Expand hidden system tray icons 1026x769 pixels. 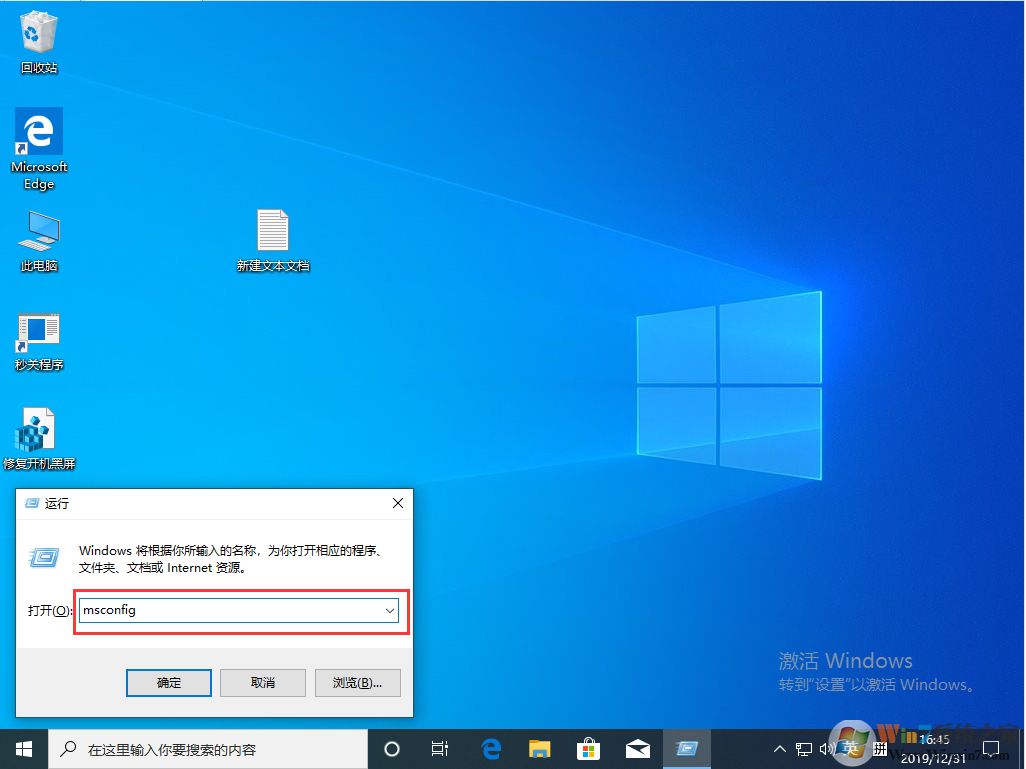click(x=779, y=748)
